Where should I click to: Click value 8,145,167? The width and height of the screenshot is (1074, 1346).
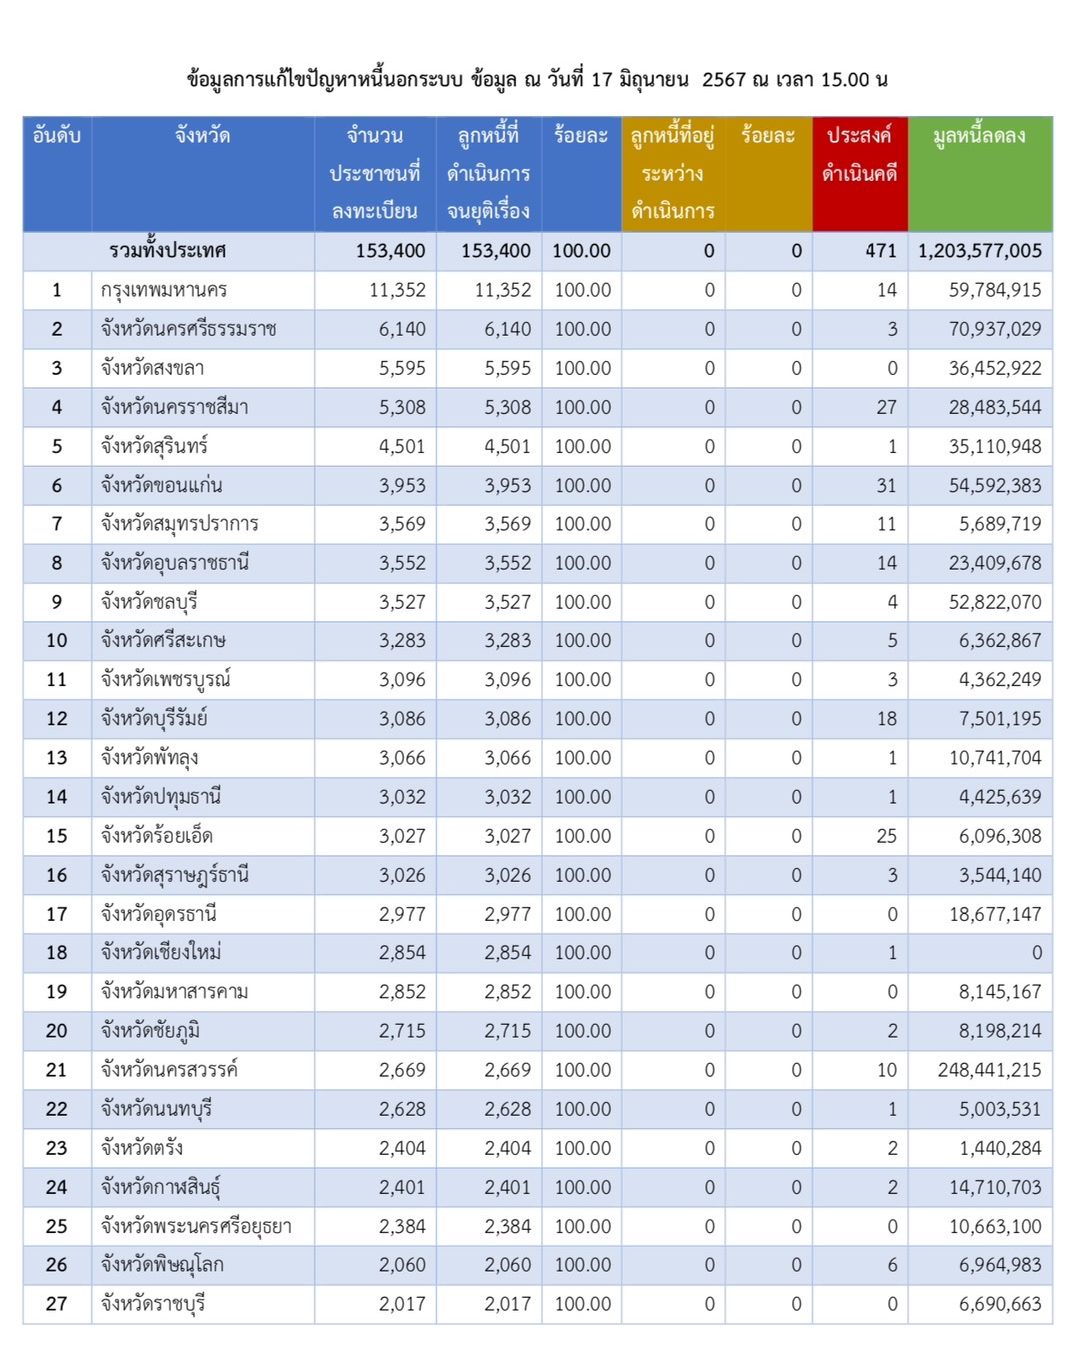[x=1000, y=991]
